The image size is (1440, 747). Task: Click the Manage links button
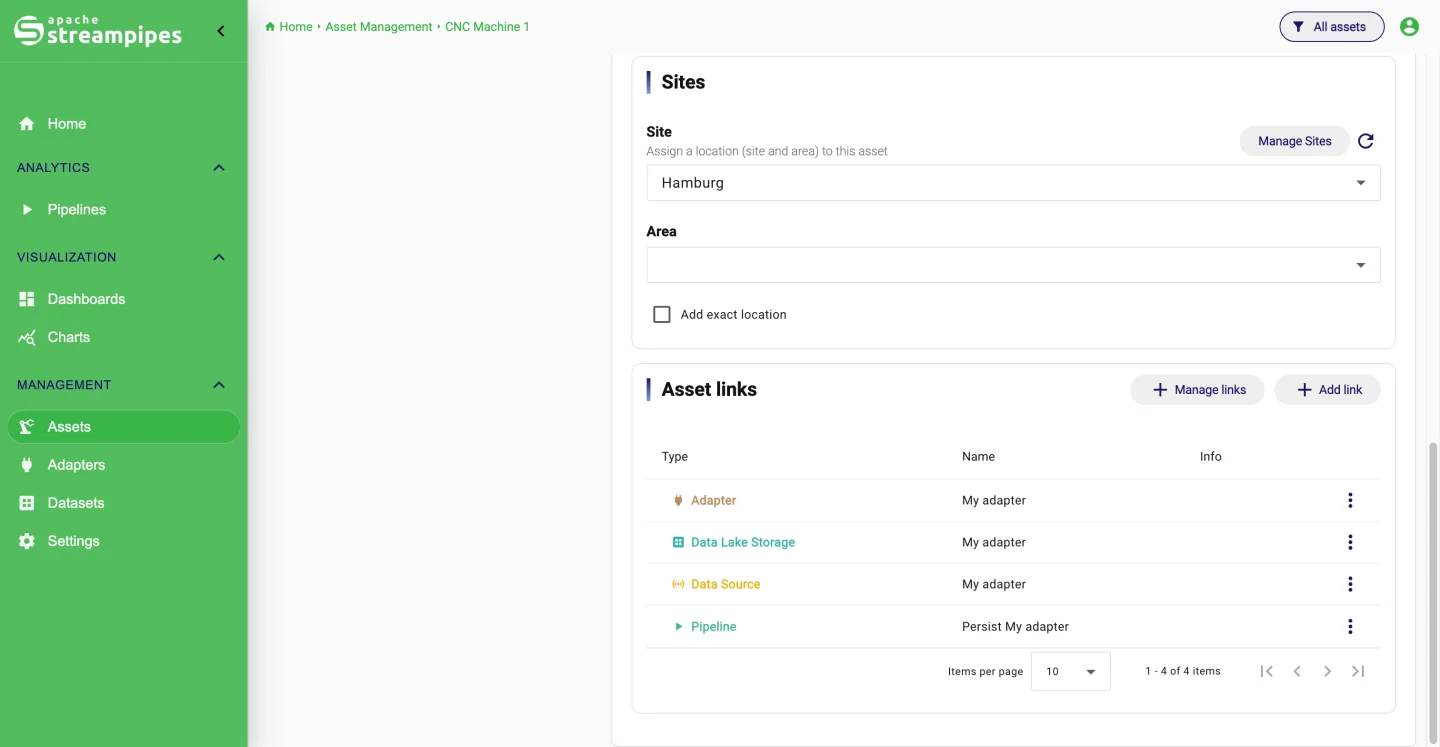point(1197,390)
